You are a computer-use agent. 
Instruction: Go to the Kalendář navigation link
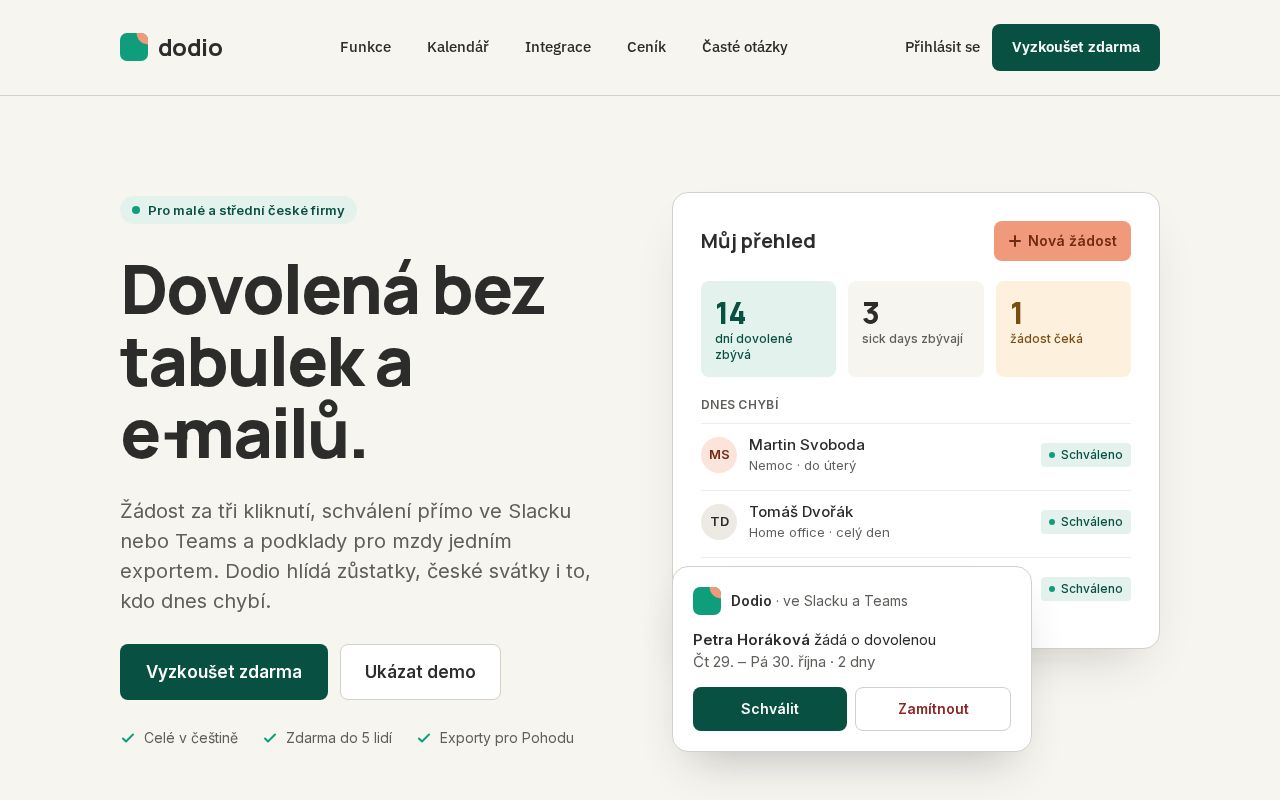458,47
